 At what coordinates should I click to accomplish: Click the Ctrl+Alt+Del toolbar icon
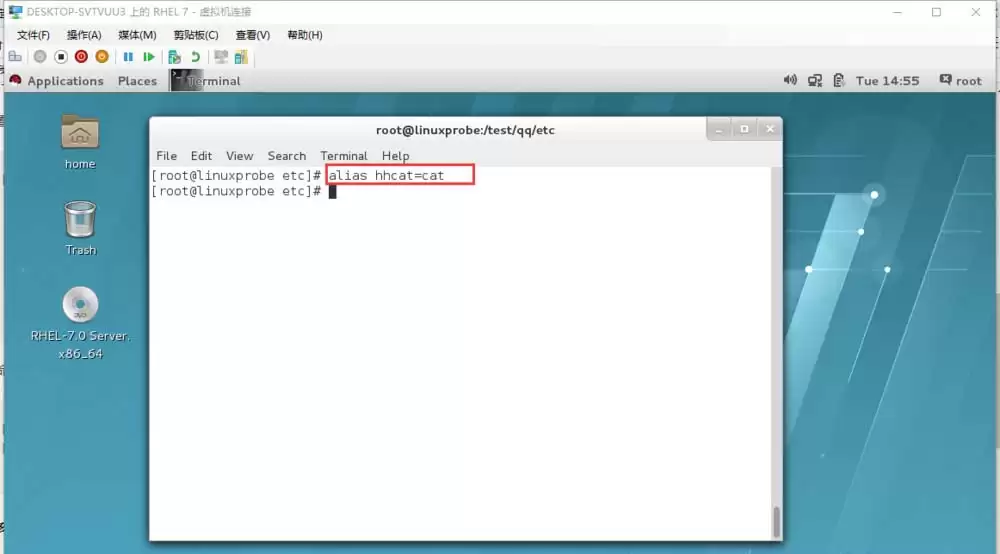point(15,57)
